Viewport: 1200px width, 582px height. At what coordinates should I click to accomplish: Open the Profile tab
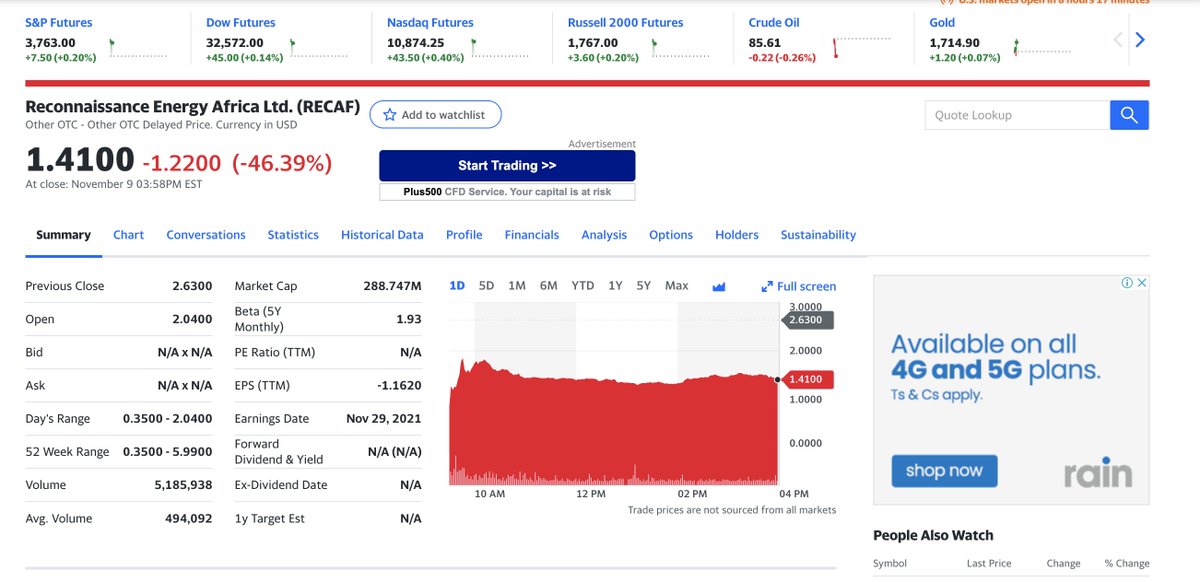(x=464, y=235)
